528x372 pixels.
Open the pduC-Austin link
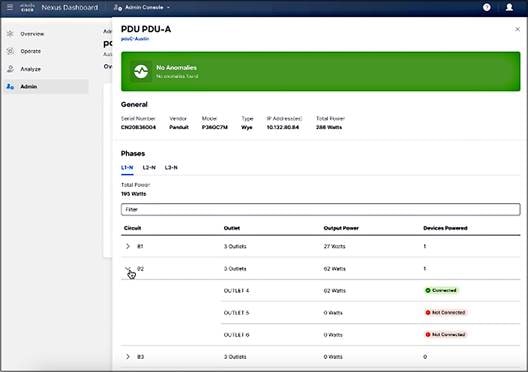coord(135,39)
